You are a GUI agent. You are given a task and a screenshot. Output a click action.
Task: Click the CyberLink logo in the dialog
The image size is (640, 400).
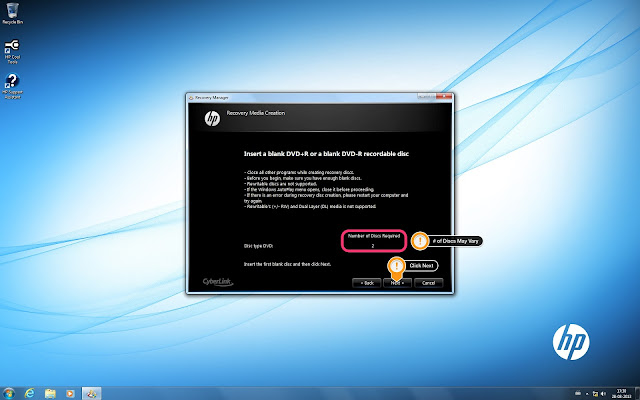point(218,282)
